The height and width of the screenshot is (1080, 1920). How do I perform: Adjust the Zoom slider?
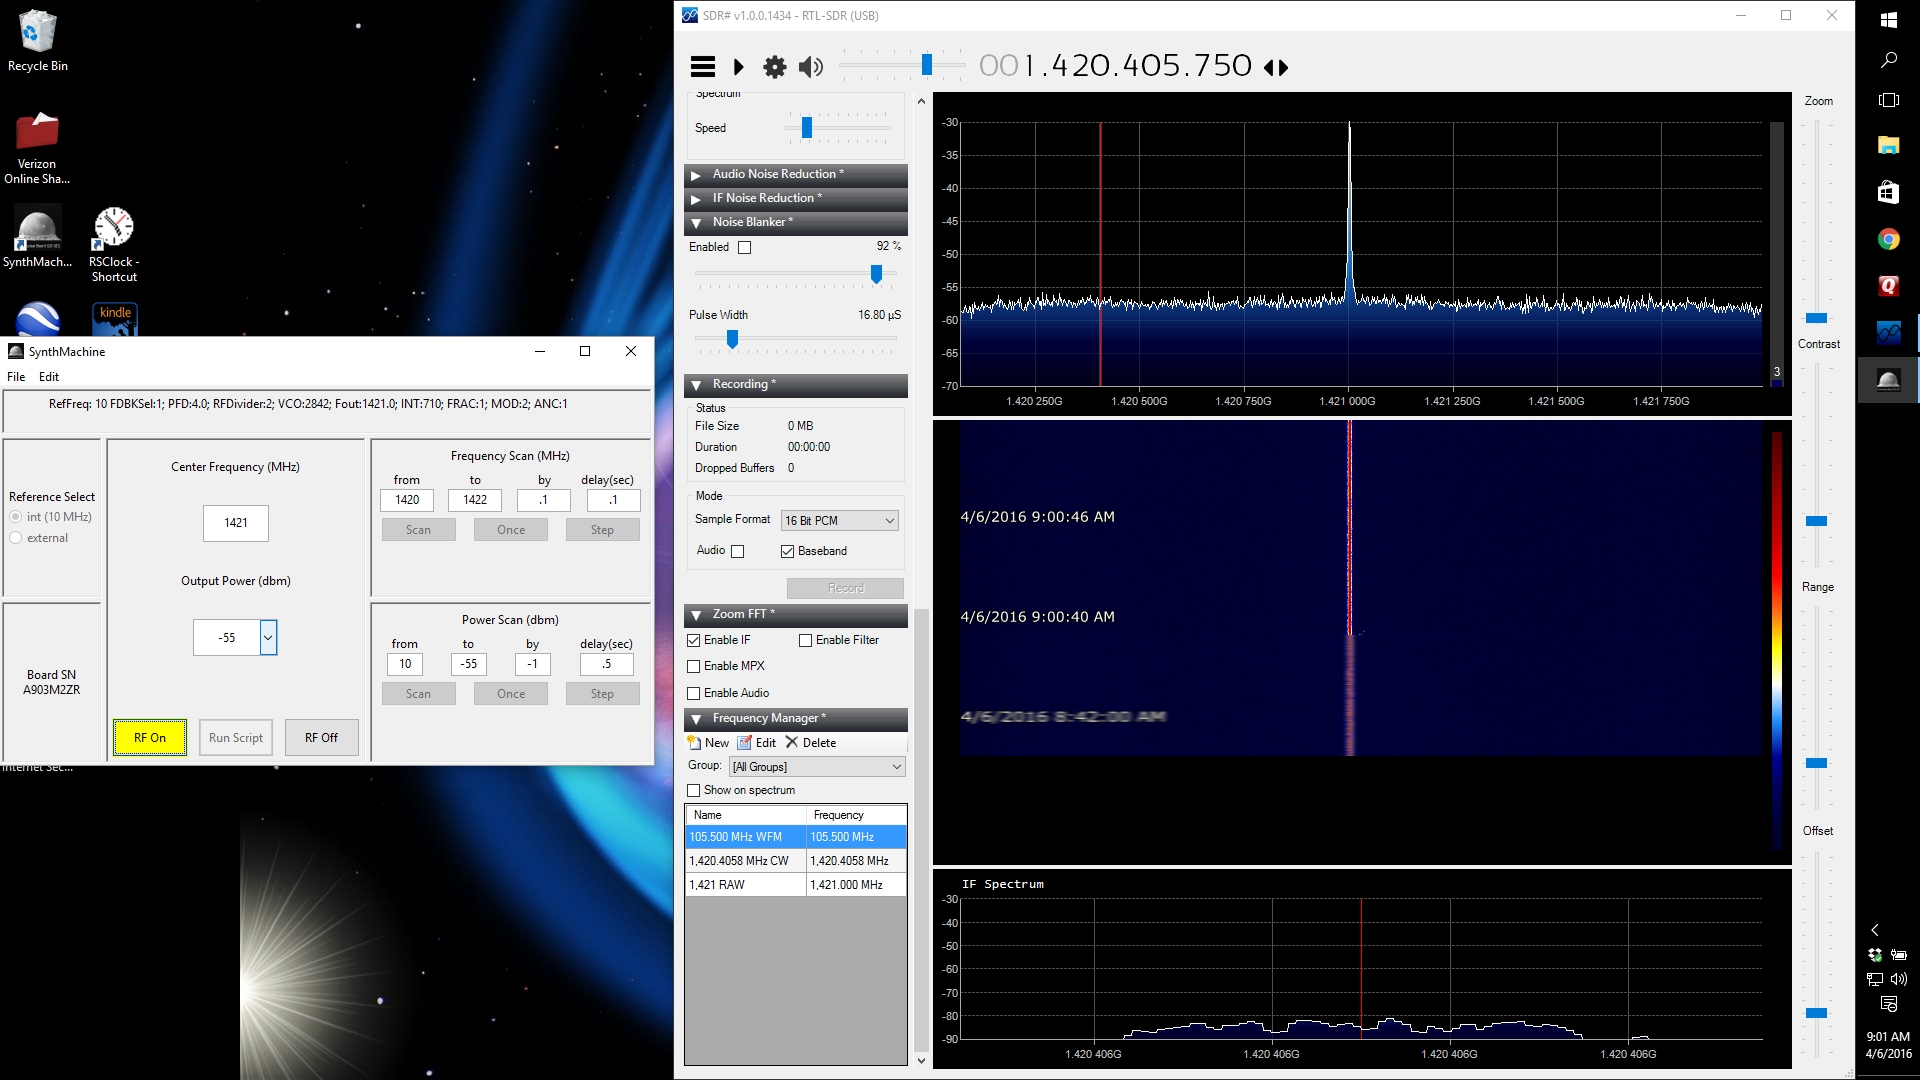tap(1816, 318)
